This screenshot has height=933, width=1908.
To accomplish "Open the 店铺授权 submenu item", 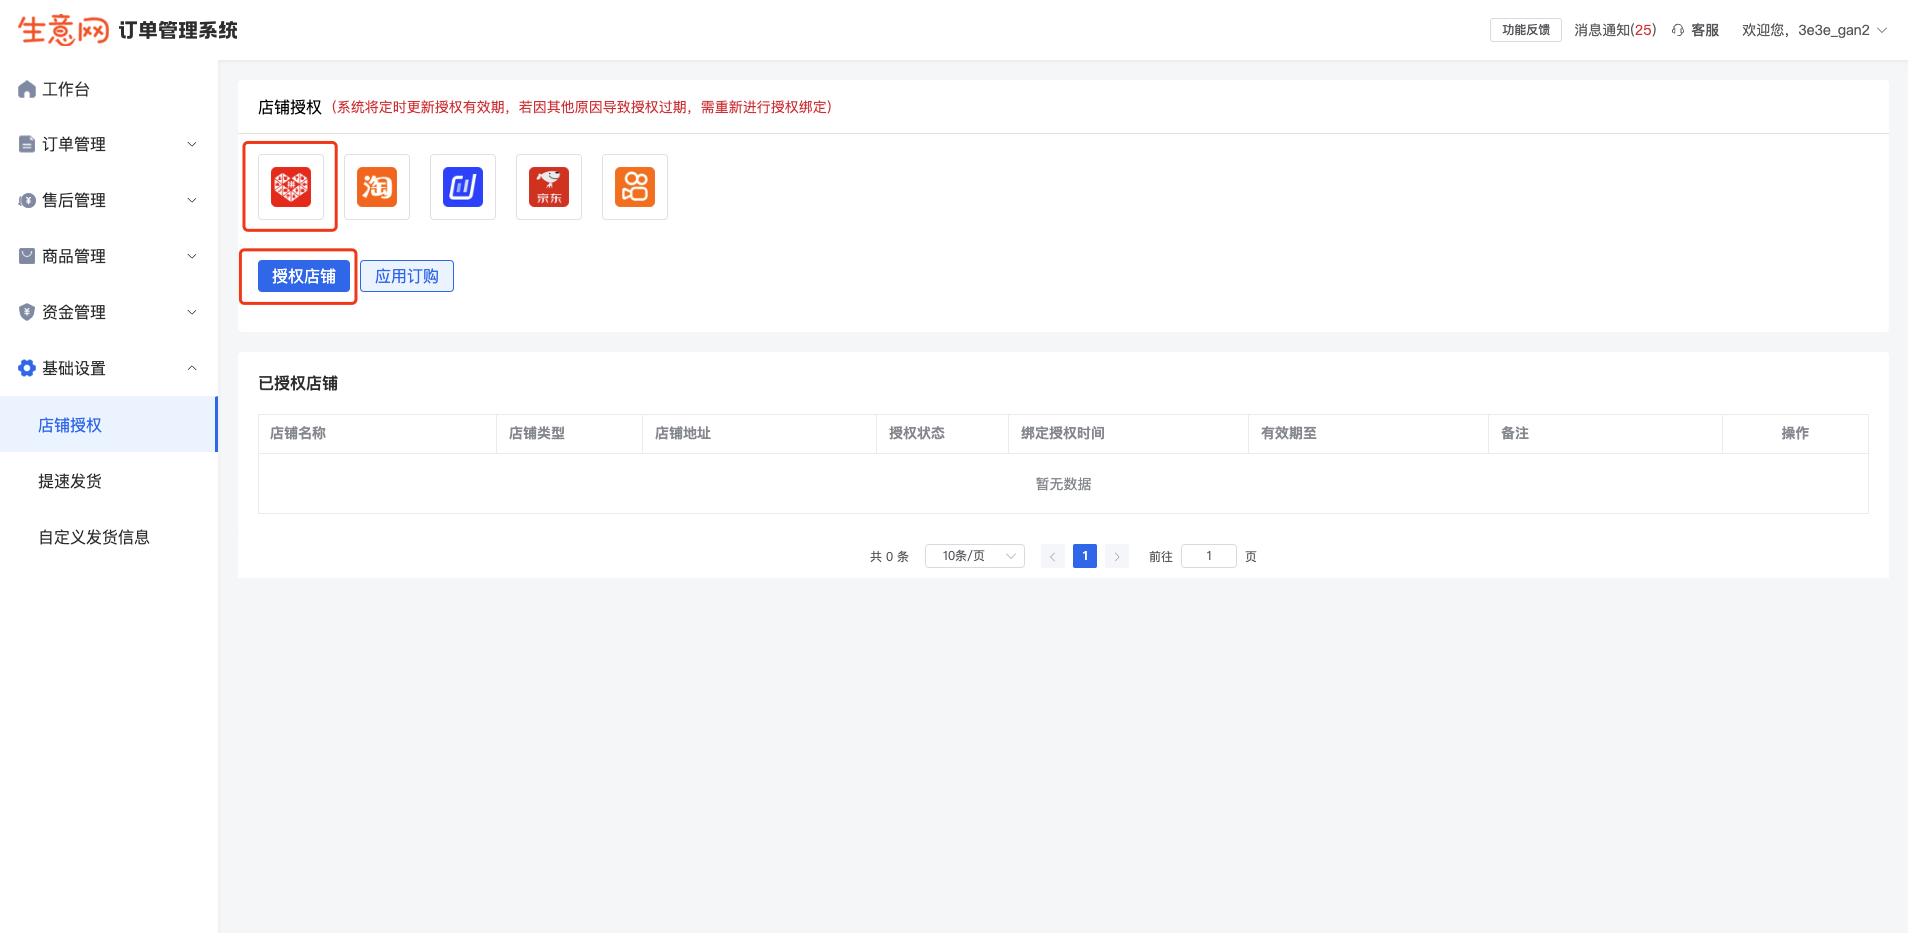I will [109, 425].
